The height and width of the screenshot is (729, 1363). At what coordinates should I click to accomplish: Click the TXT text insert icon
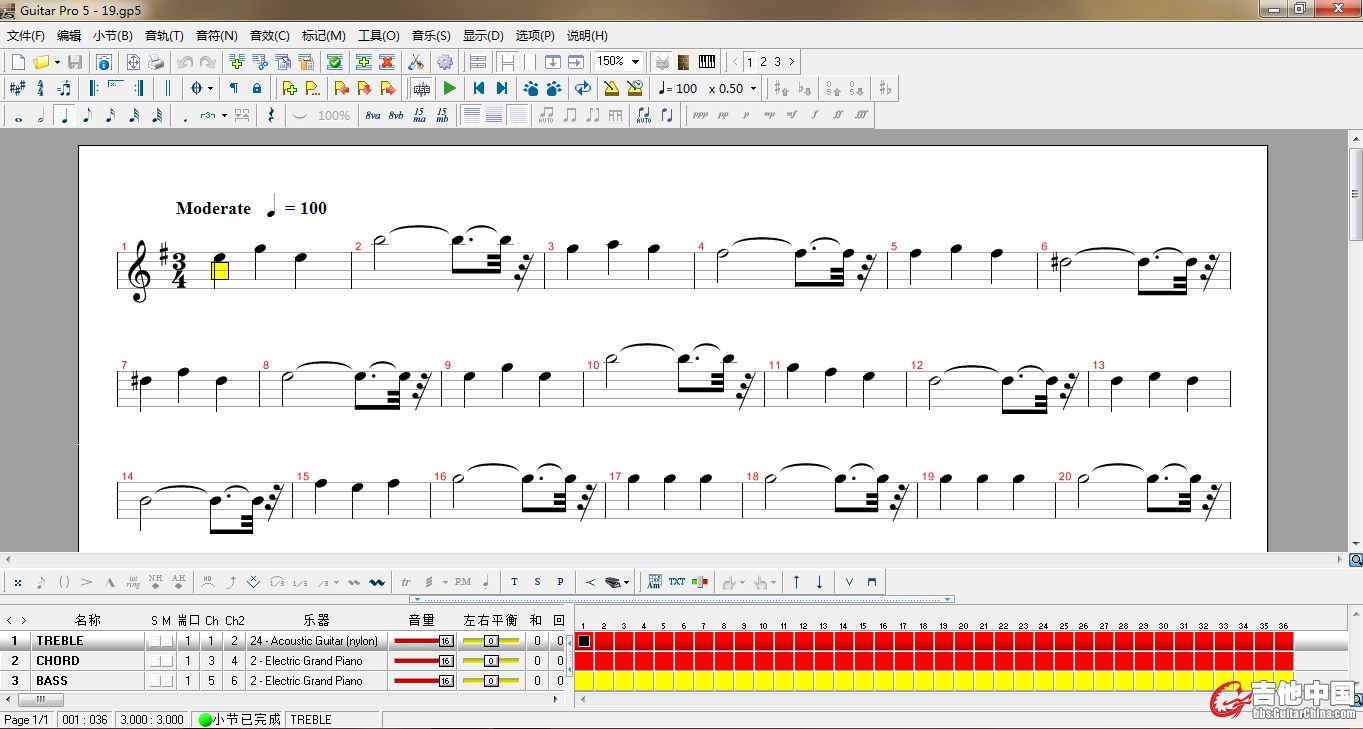677,582
